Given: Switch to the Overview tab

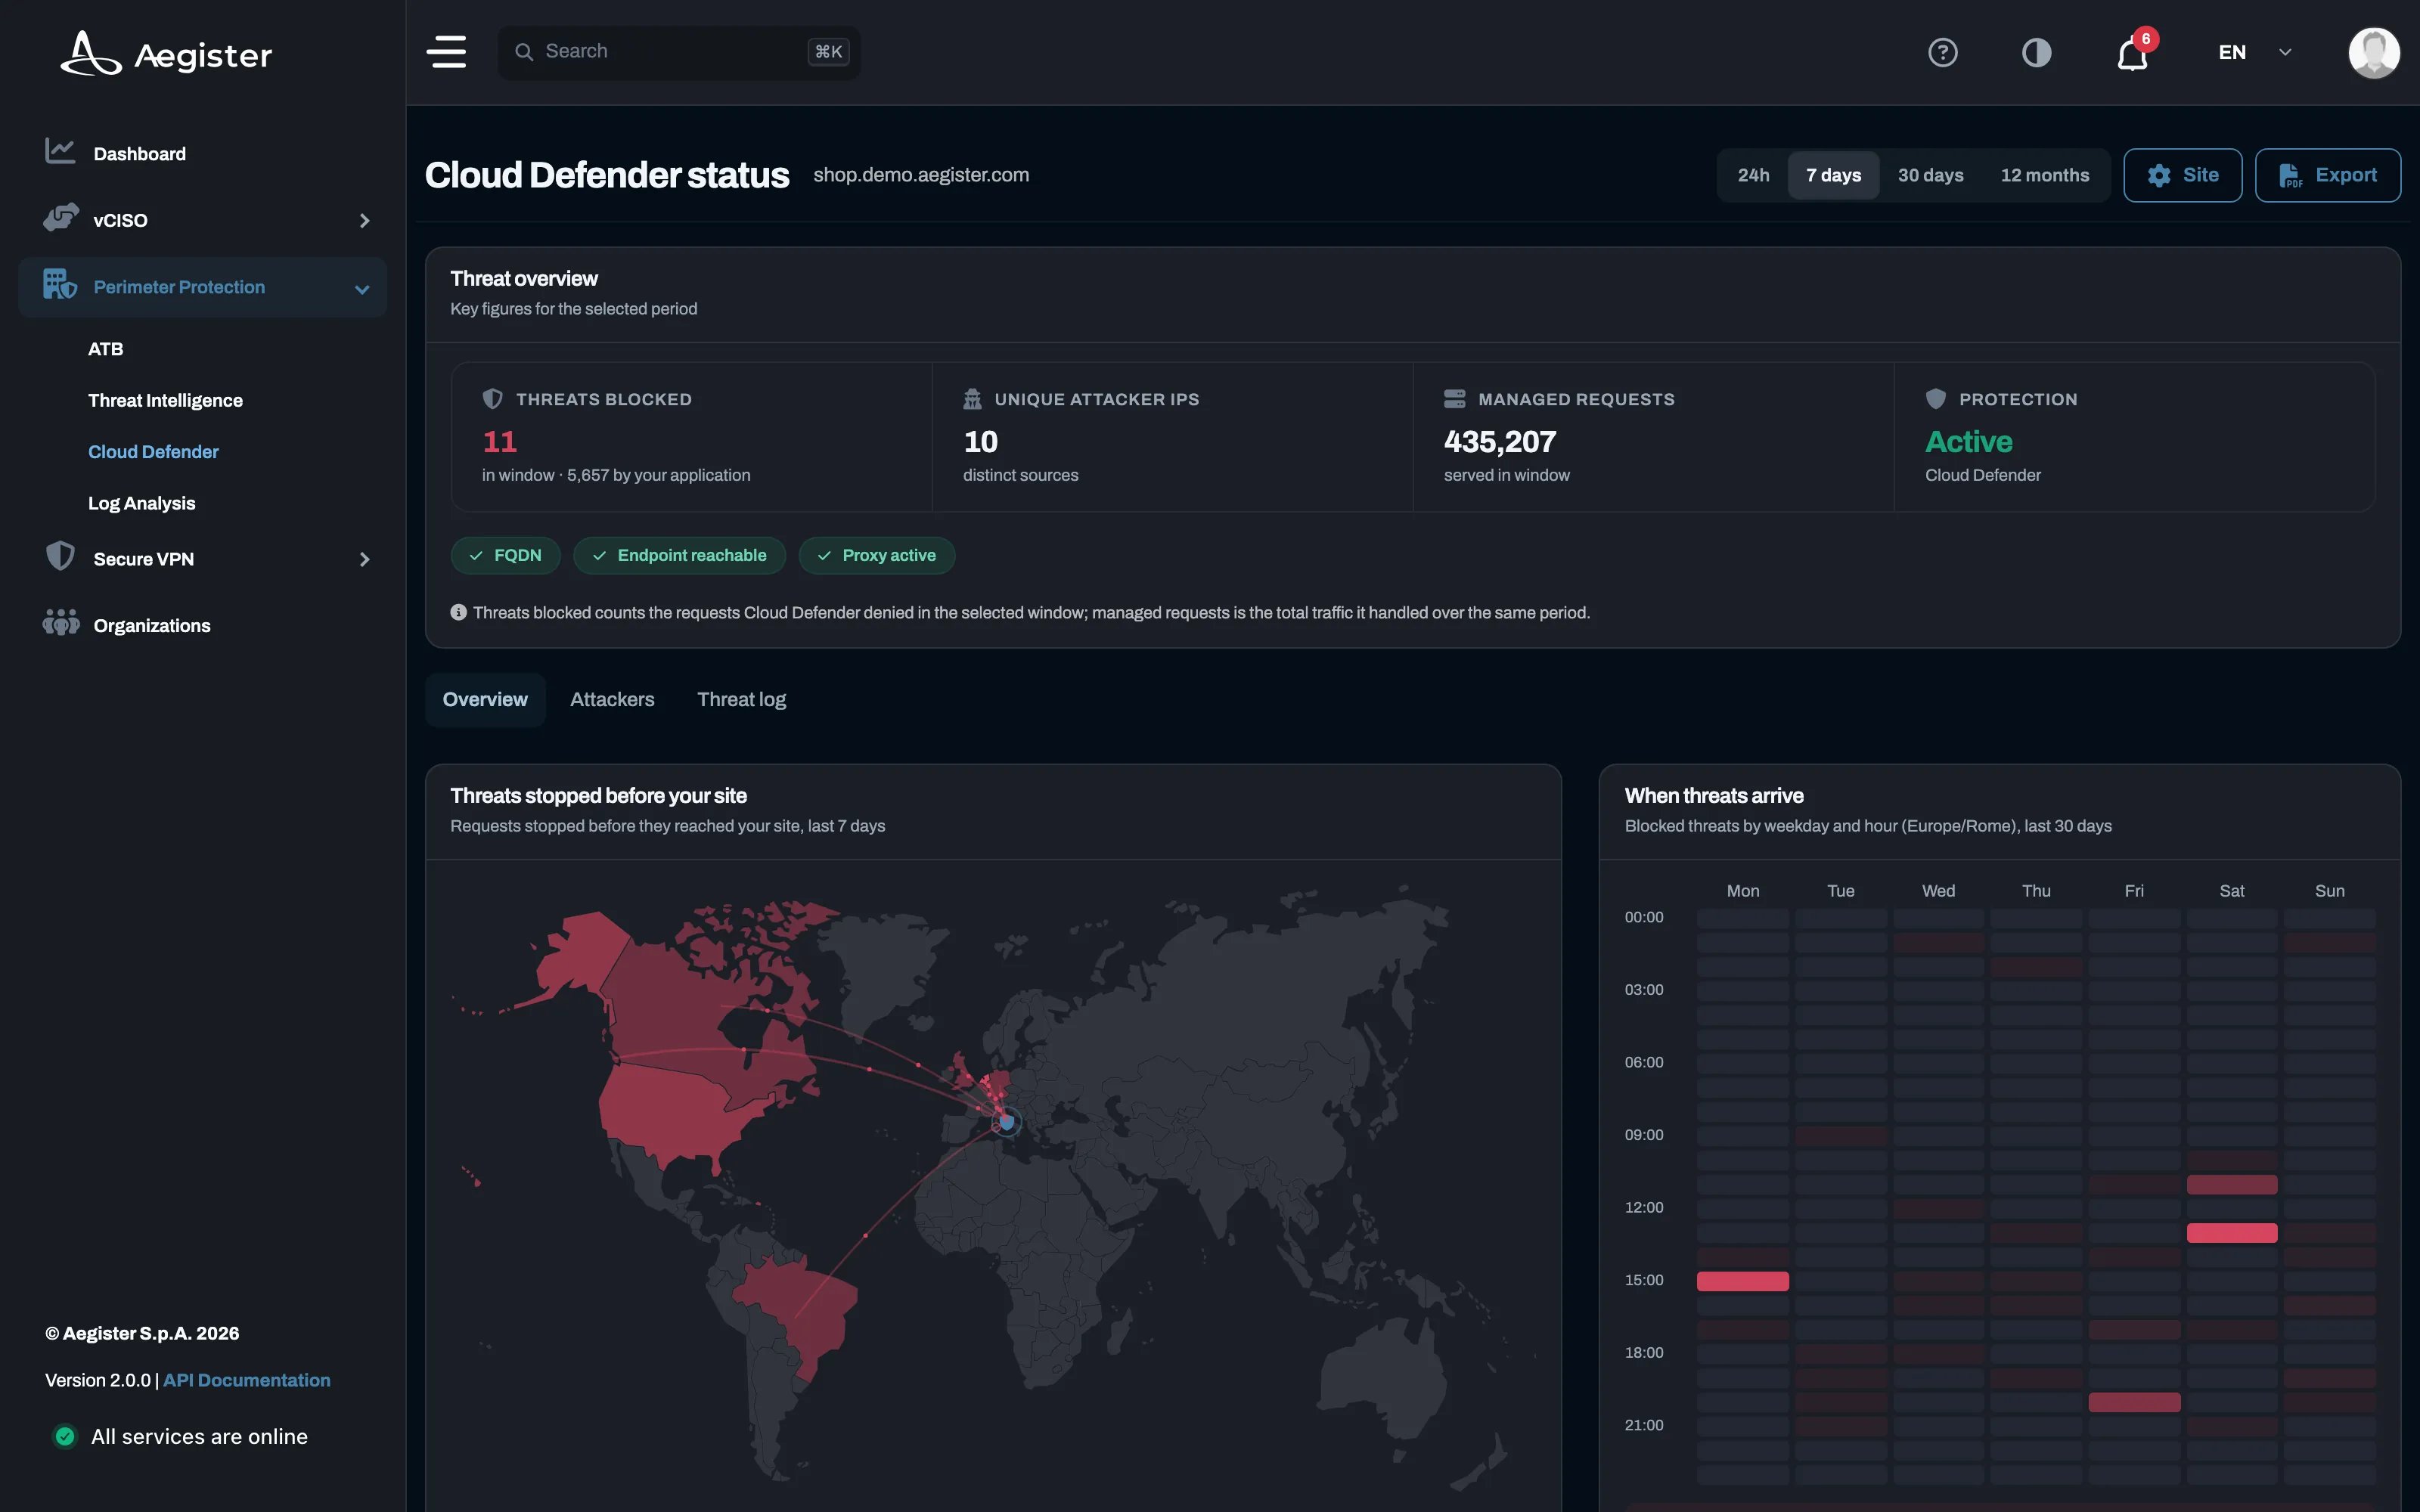Looking at the screenshot, I should click(485, 699).
